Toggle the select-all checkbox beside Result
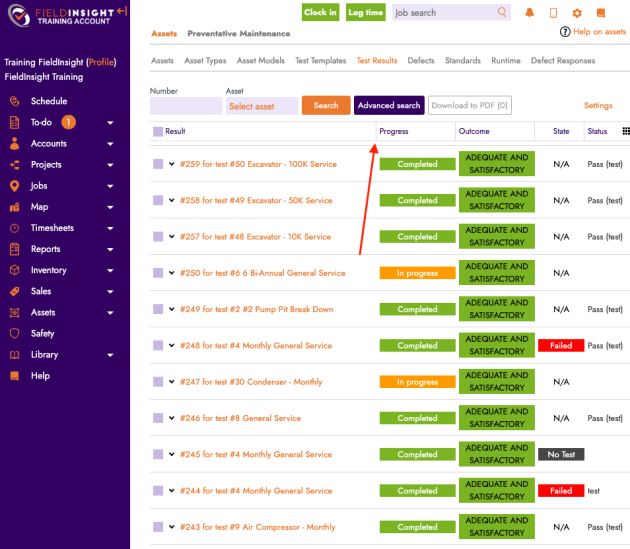 [x=158, y=131]
